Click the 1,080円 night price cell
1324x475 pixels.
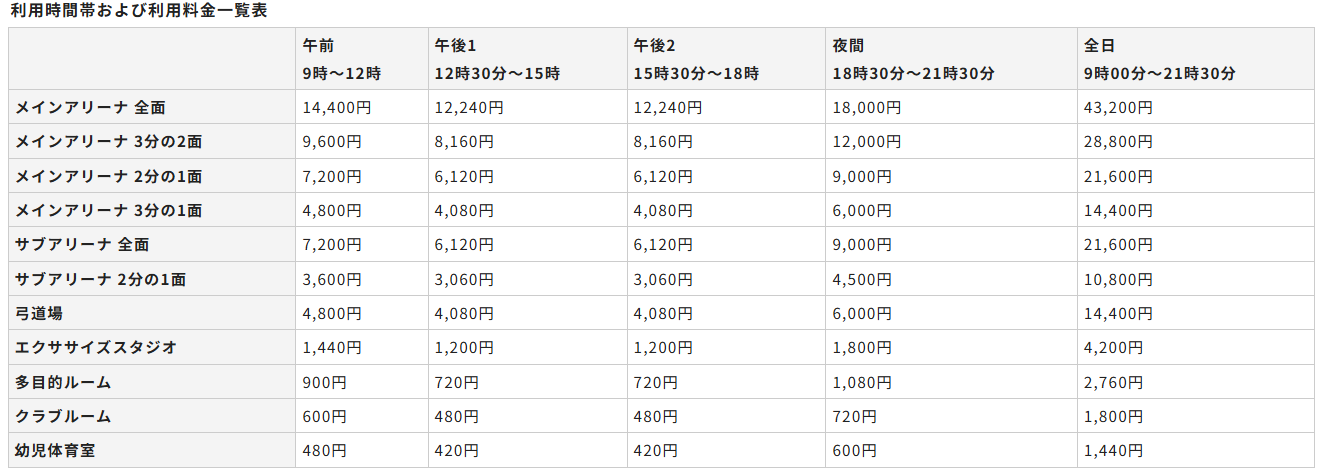tap(861, 382)
